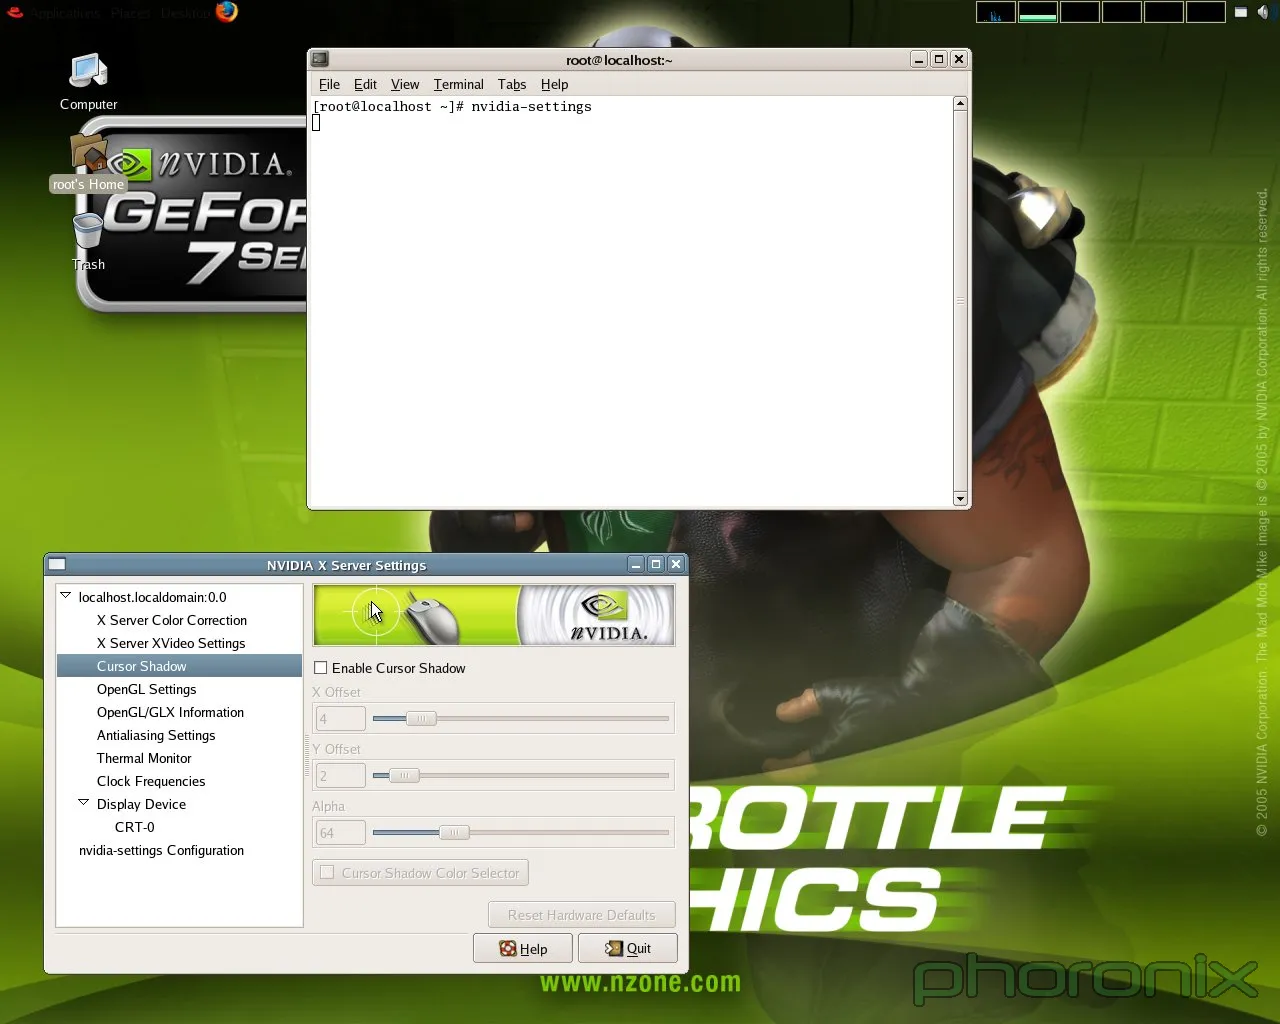
Task: Select X Server Color Correction
Action: pos(172,620)
